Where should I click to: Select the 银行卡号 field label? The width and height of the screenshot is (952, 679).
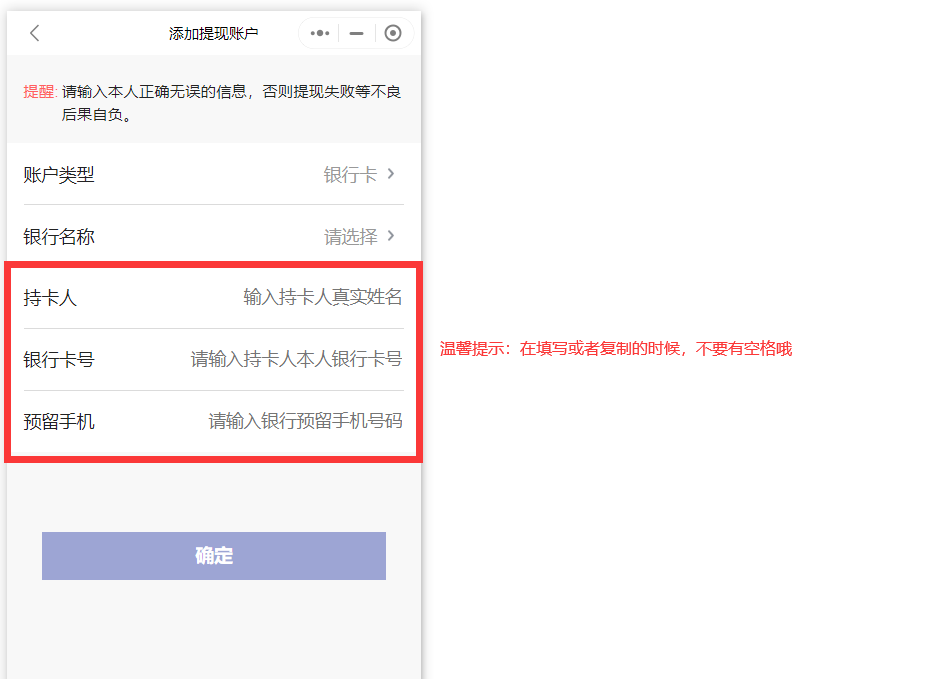pos(59,359)
